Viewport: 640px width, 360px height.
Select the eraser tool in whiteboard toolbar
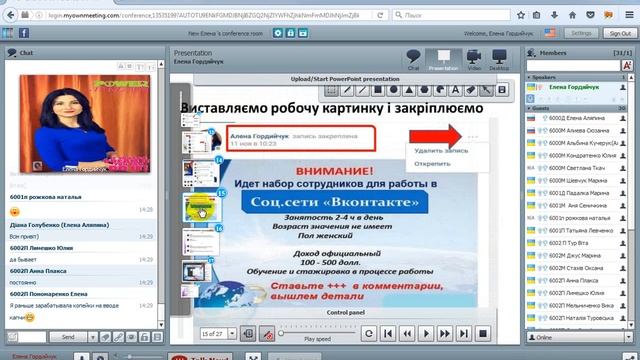(x=471, y=90)
